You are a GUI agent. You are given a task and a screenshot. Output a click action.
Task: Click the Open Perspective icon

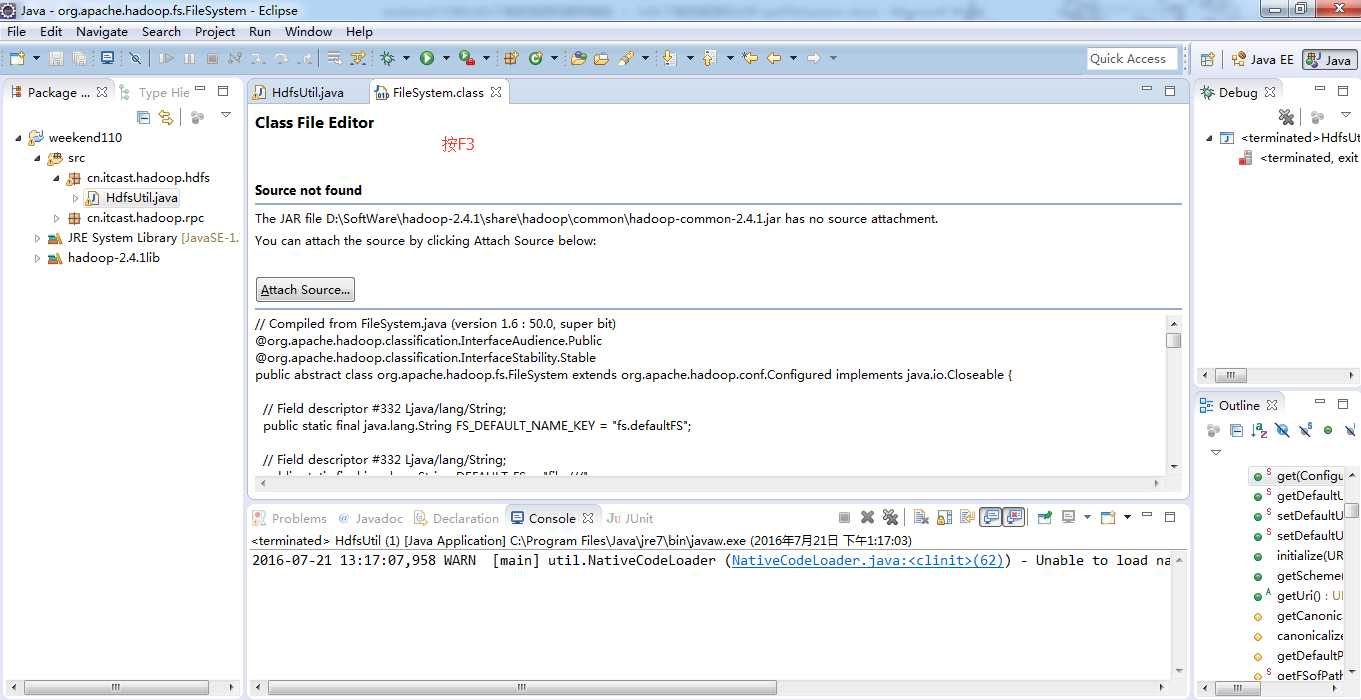click(1207, 59)
